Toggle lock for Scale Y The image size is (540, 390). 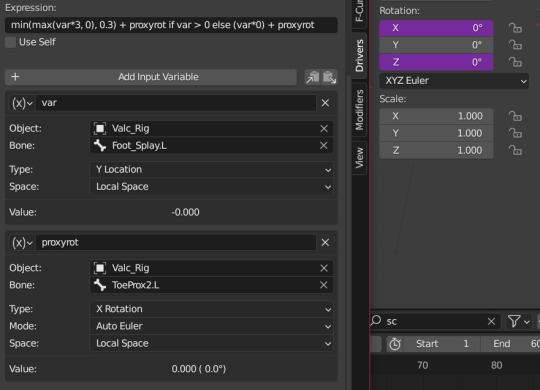point(515,133)
